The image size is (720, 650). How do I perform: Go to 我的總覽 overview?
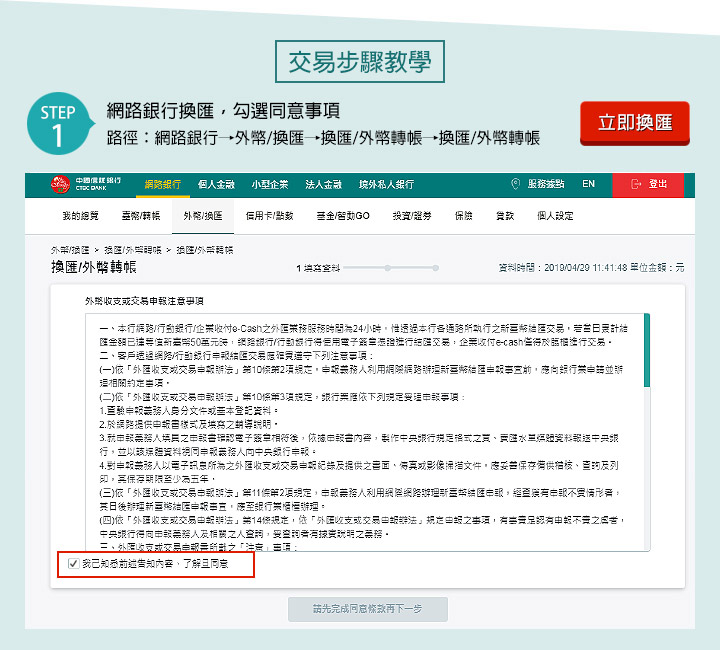pyautogui.click(x=79, y=215)
